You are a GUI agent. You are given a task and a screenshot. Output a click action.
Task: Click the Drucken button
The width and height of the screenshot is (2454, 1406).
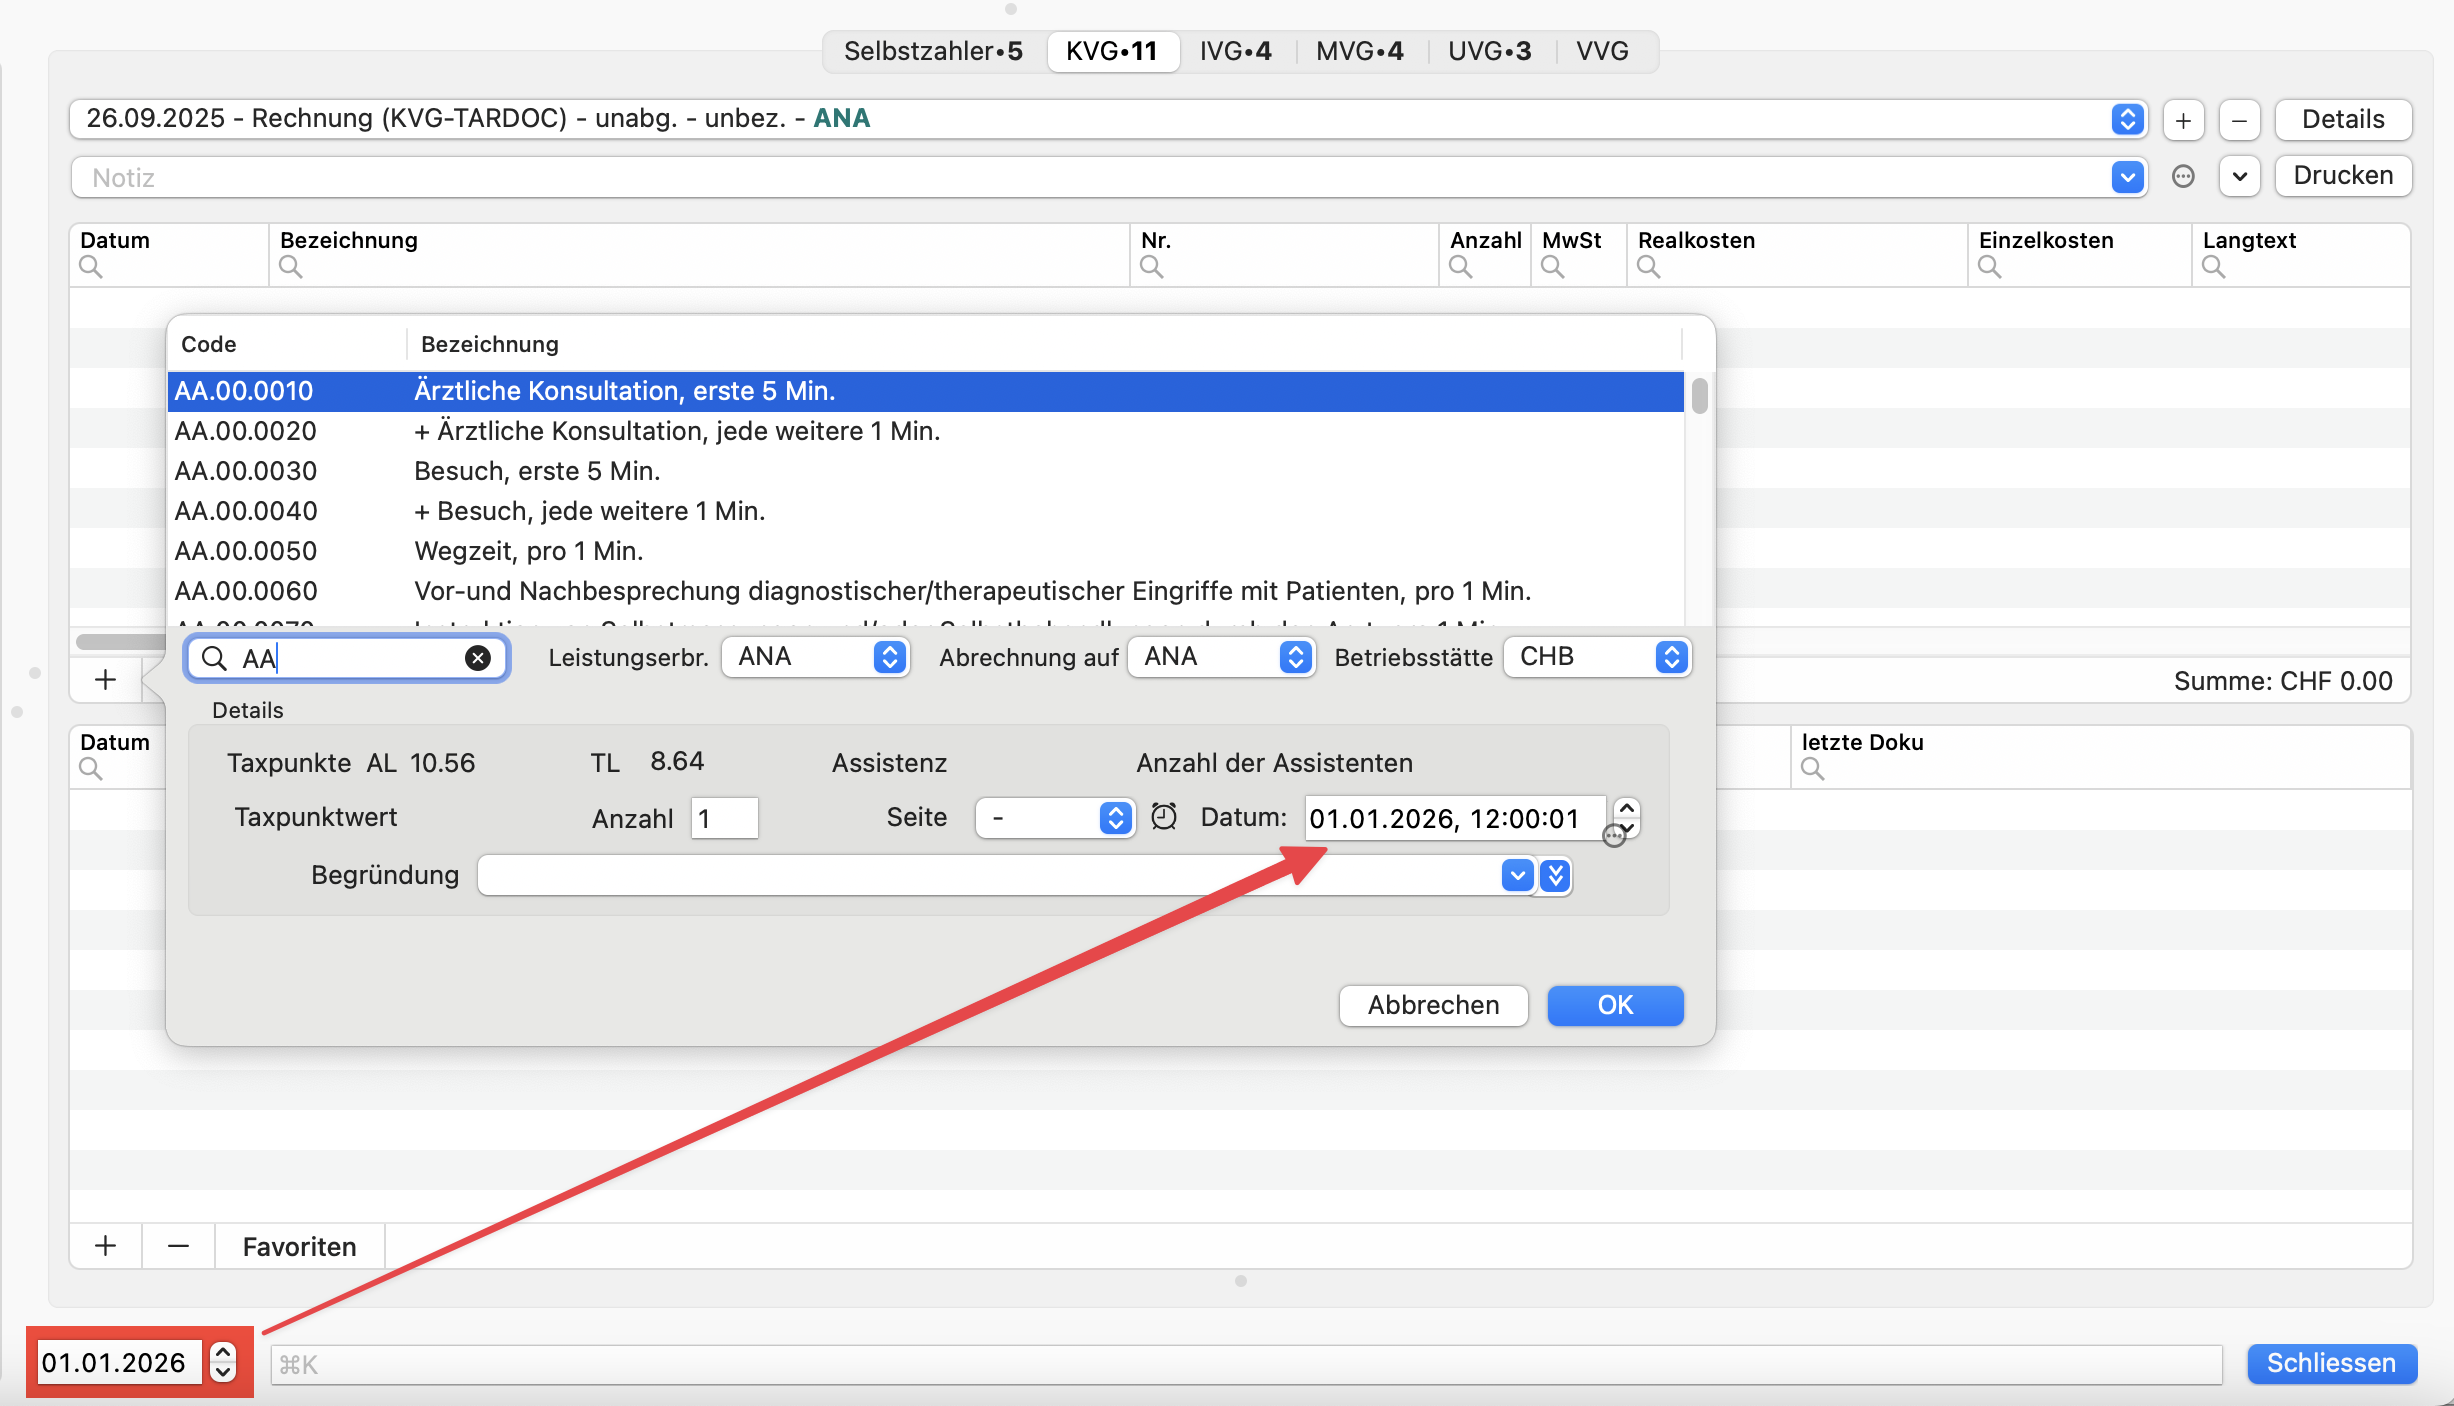coord(2342,176)
